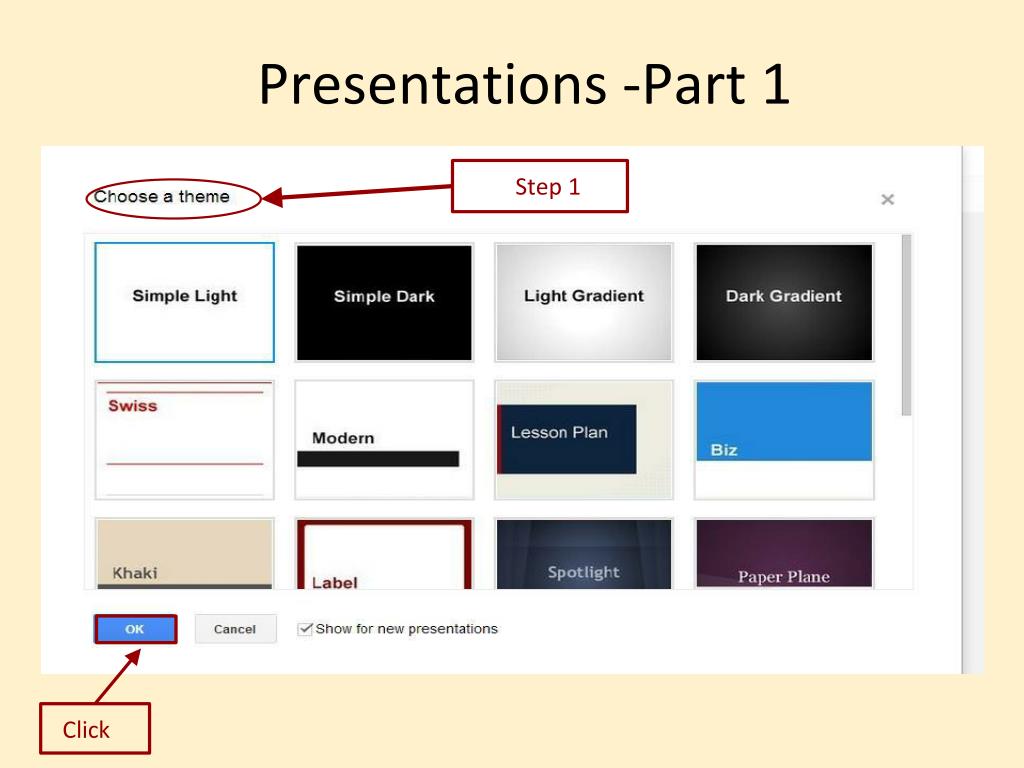Click the Choose a theme heading
The height and width of the screenshot is (768, 1024).
pos(162,197)
